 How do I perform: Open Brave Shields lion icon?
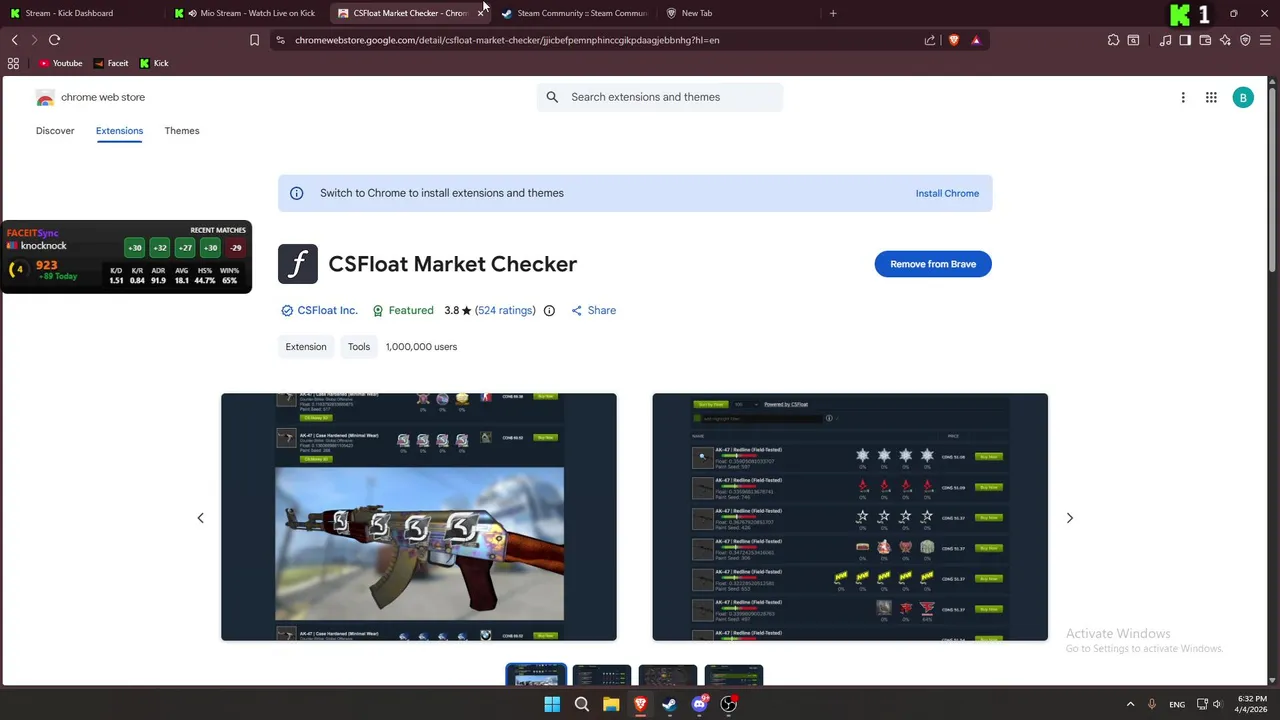(954, 40)
